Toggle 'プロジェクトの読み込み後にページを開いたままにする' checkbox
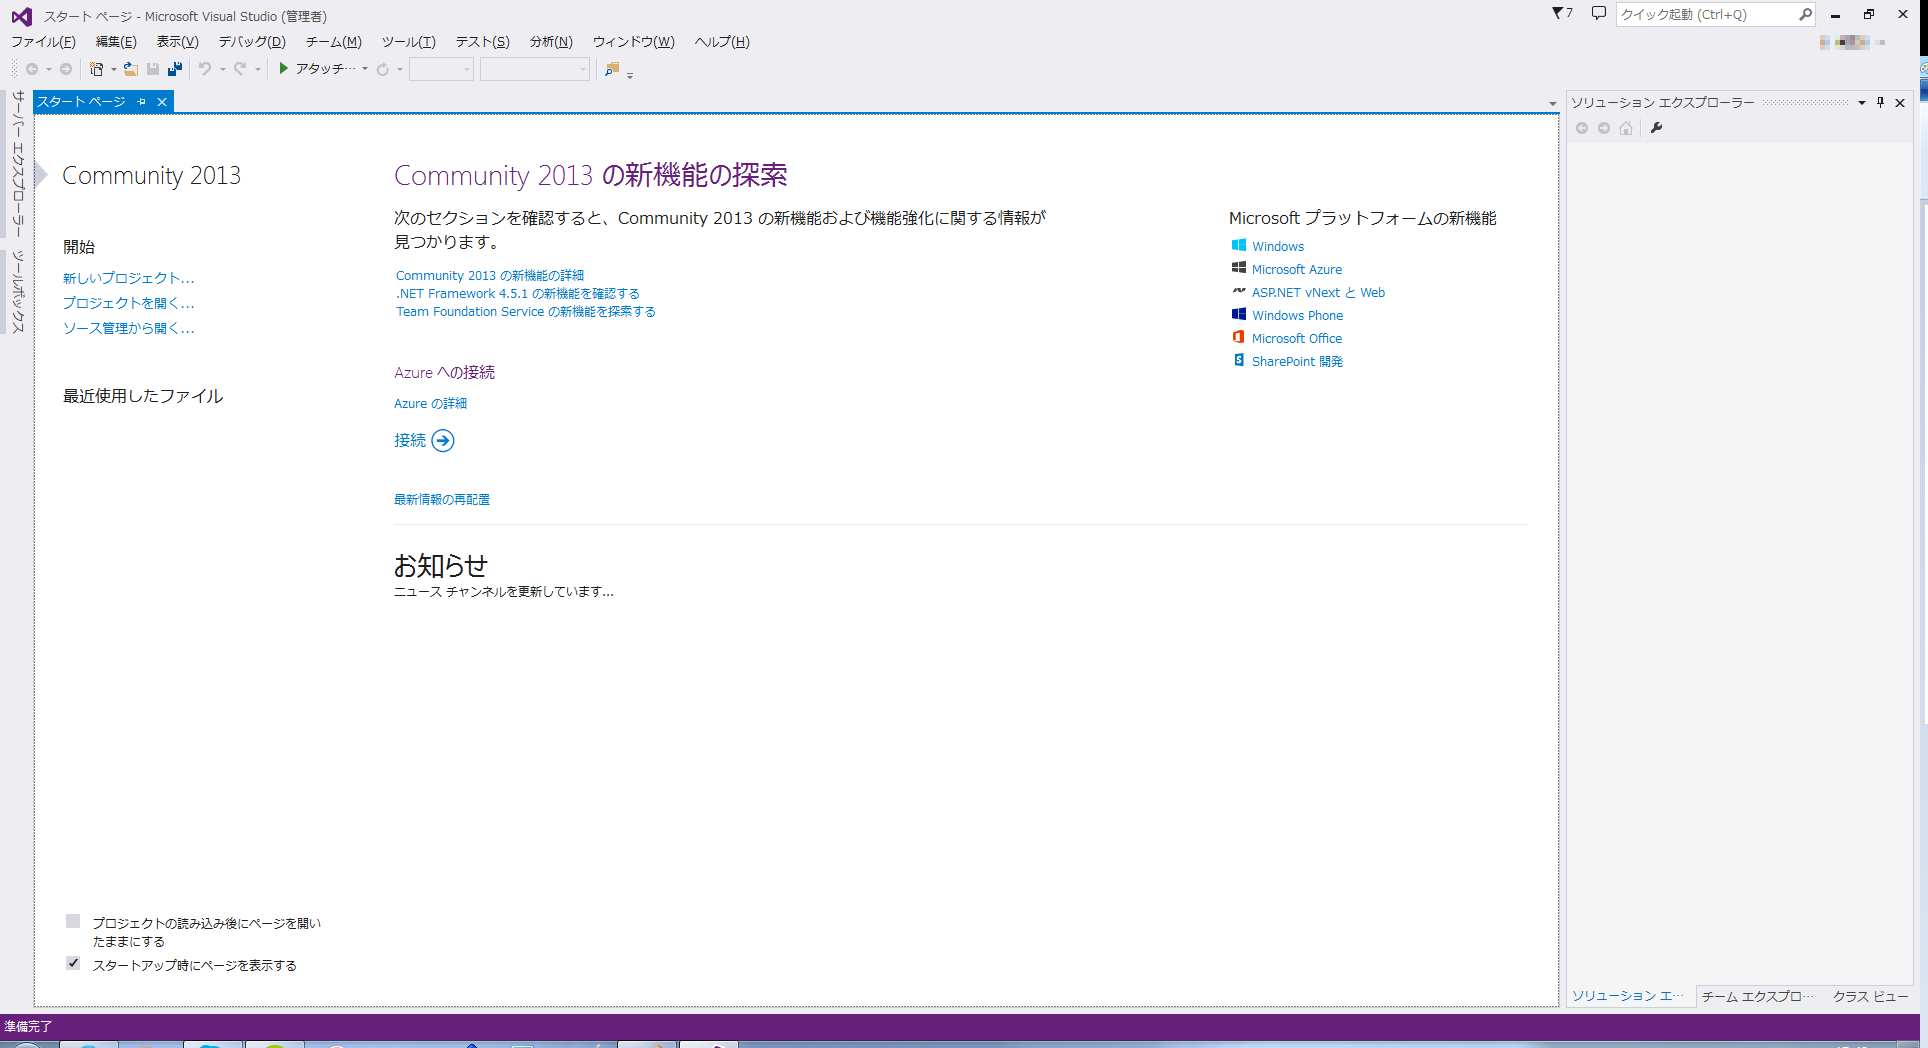The height and width of the screenshot is (1048, 1928). pyautogui.click(x=73, y=921)
